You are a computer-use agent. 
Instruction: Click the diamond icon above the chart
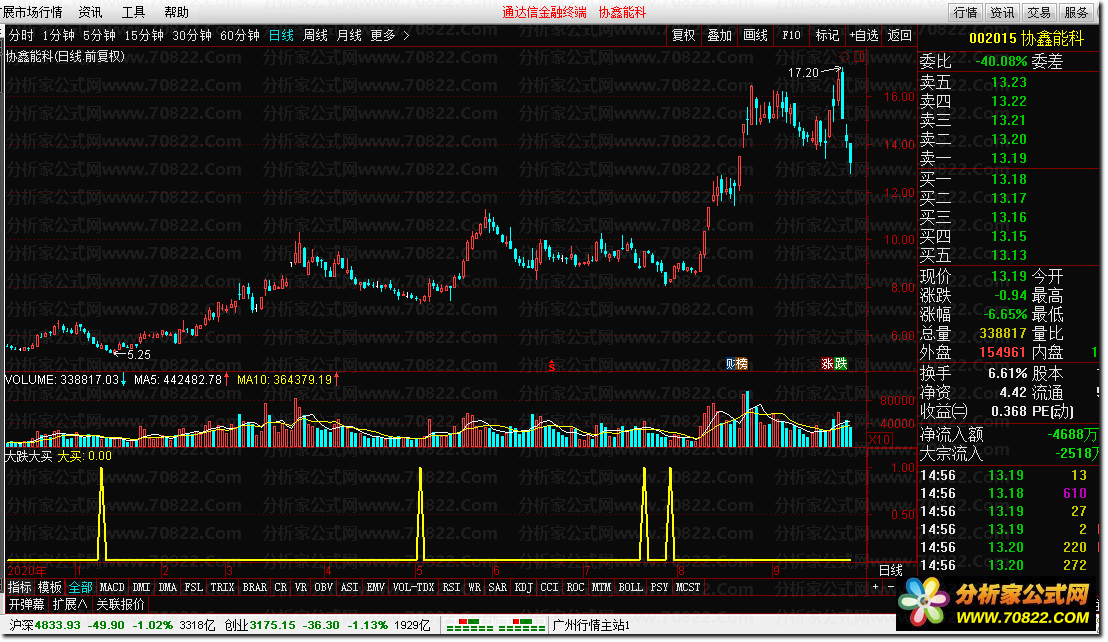tap(844, 56)
